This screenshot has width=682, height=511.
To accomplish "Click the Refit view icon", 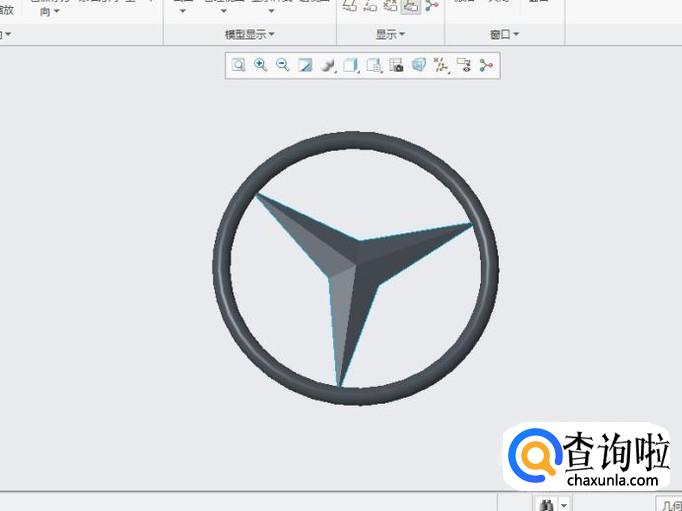I will tap(238, 66).
